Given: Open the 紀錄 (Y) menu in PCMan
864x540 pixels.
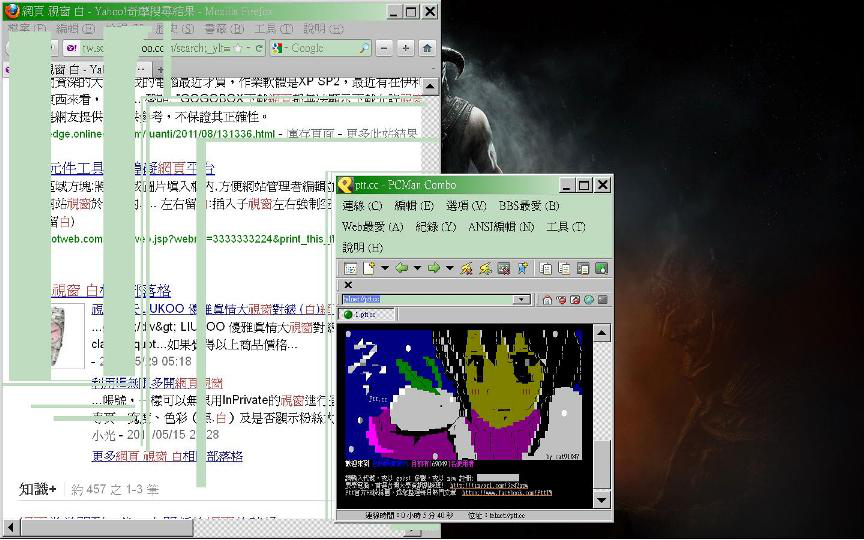Looking at the screenshot, I should tap(436, 227).
